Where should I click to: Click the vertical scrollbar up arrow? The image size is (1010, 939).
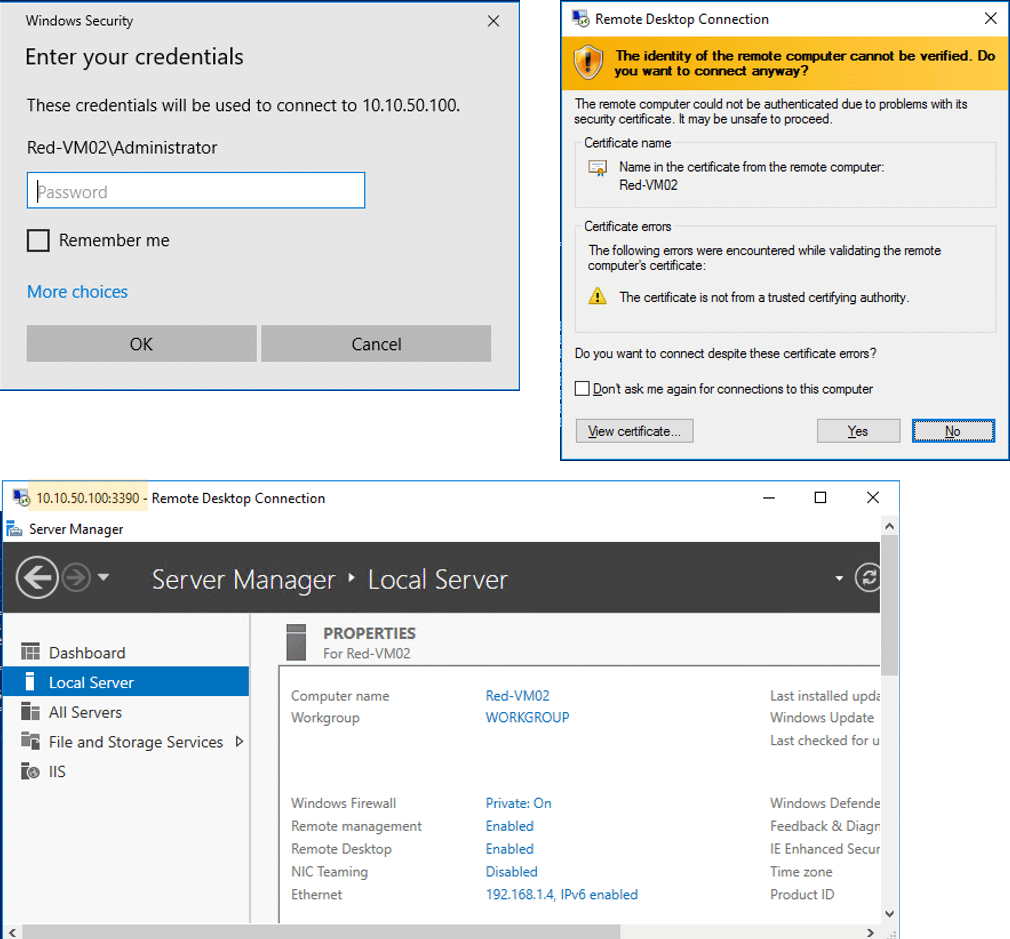click(890, 526)
